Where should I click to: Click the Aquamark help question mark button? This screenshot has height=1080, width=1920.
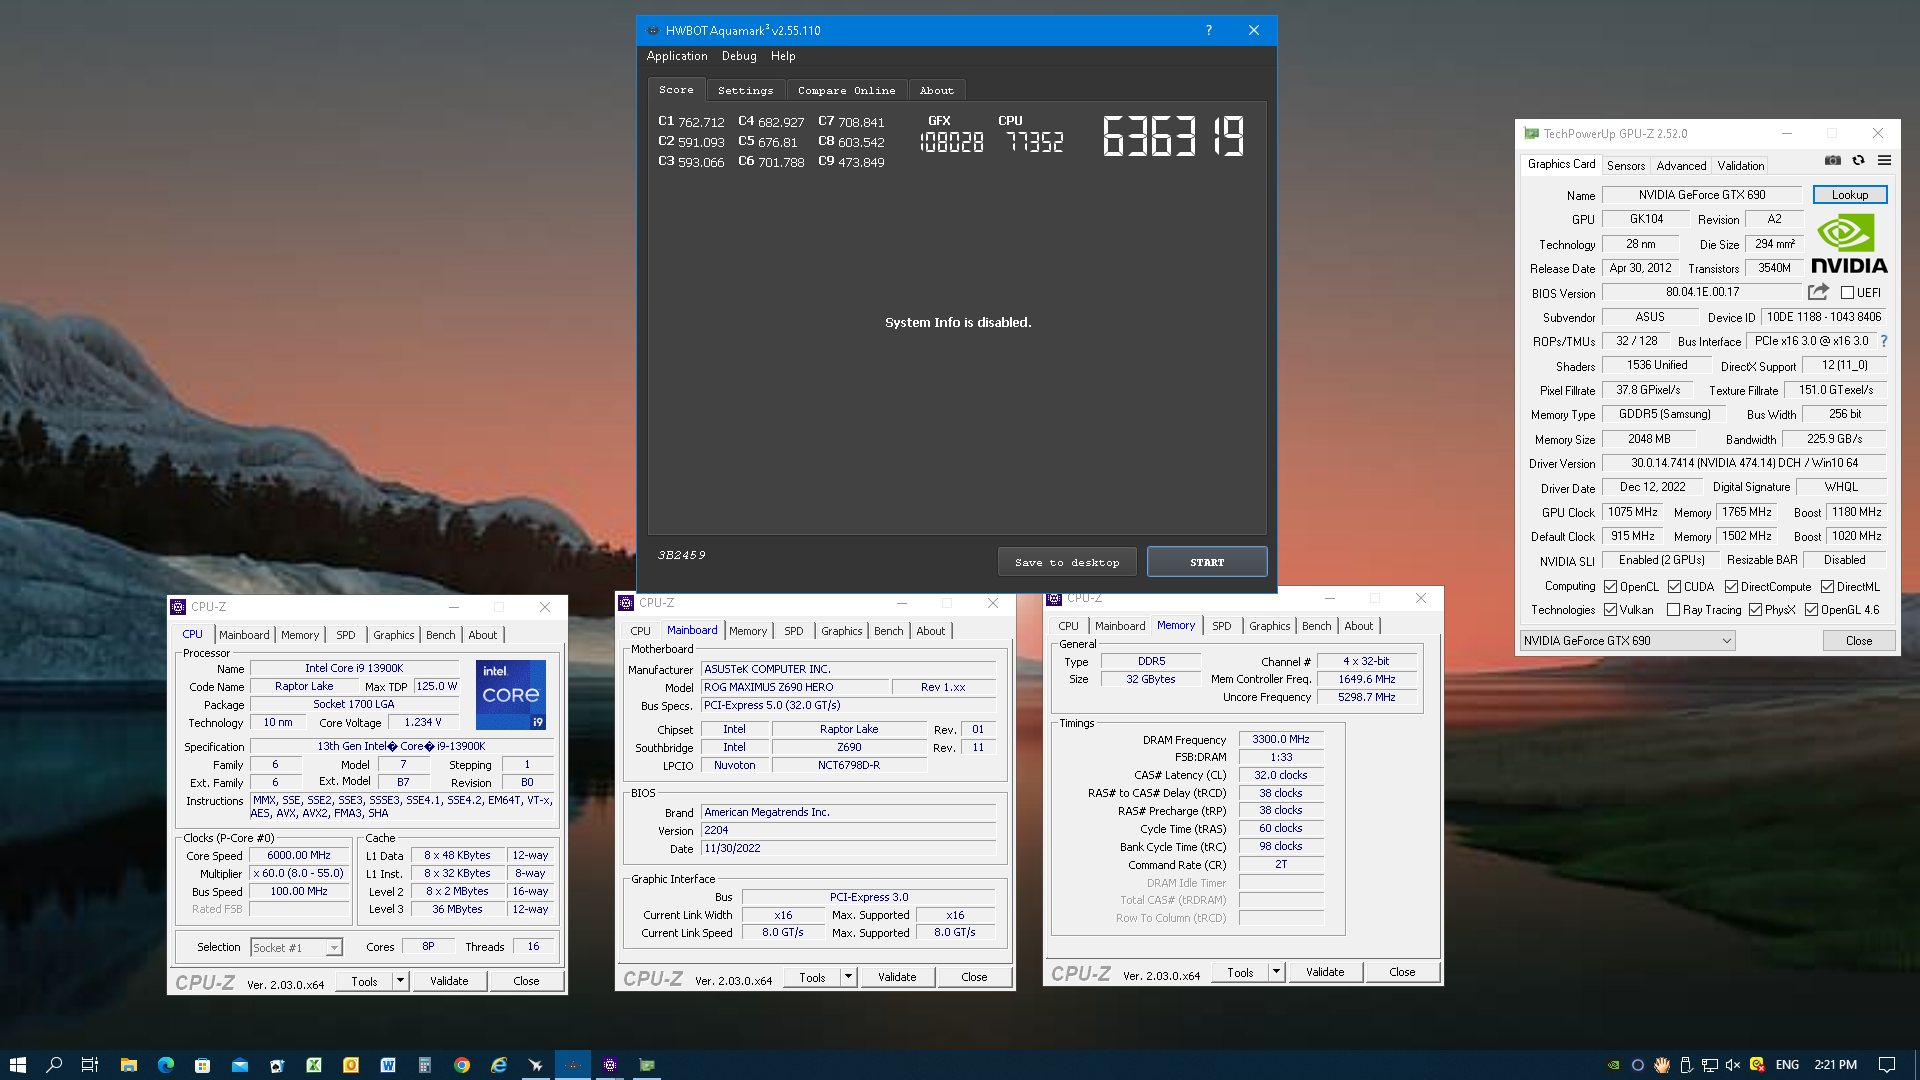(x=1208, y=30)
